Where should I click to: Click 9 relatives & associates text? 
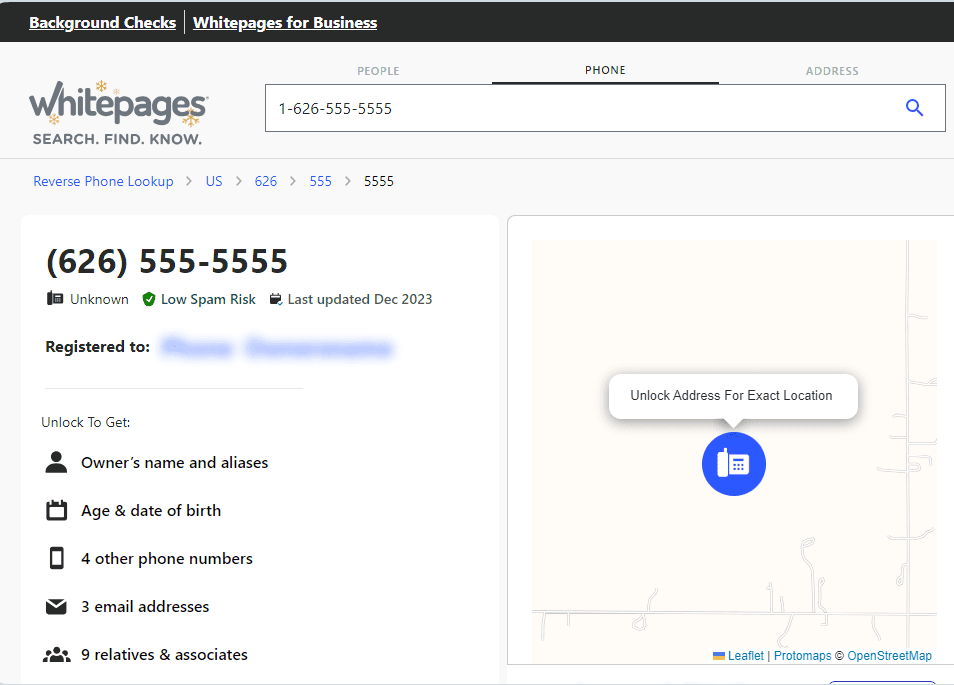pos(164,655)
